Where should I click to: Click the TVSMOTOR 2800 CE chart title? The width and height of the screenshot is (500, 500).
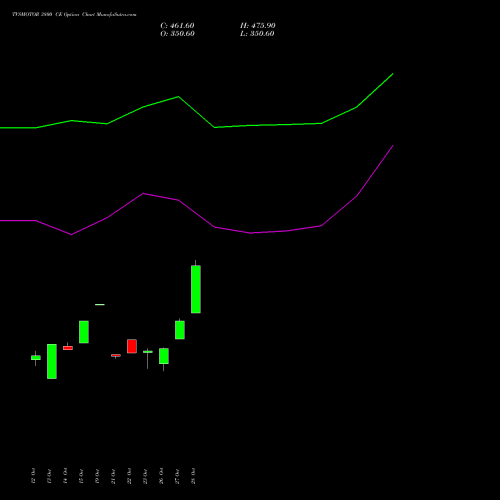point(74,15)
